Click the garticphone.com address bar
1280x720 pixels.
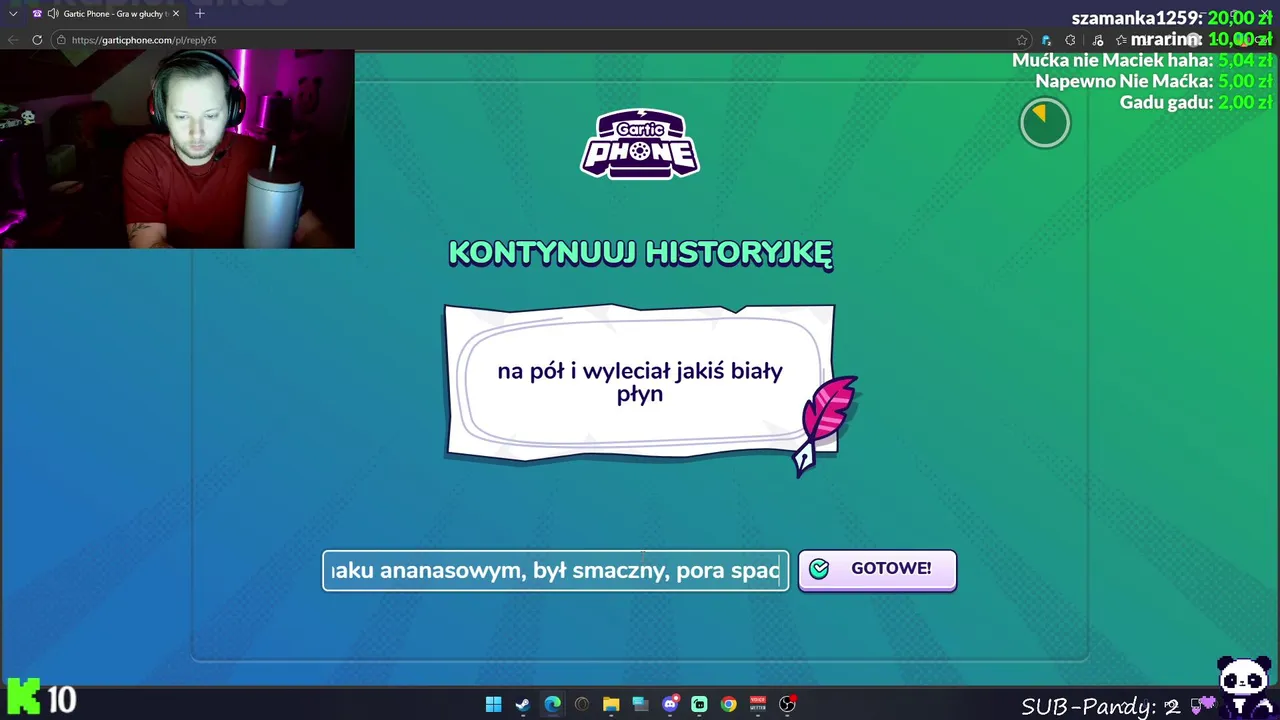click(540, 40)
